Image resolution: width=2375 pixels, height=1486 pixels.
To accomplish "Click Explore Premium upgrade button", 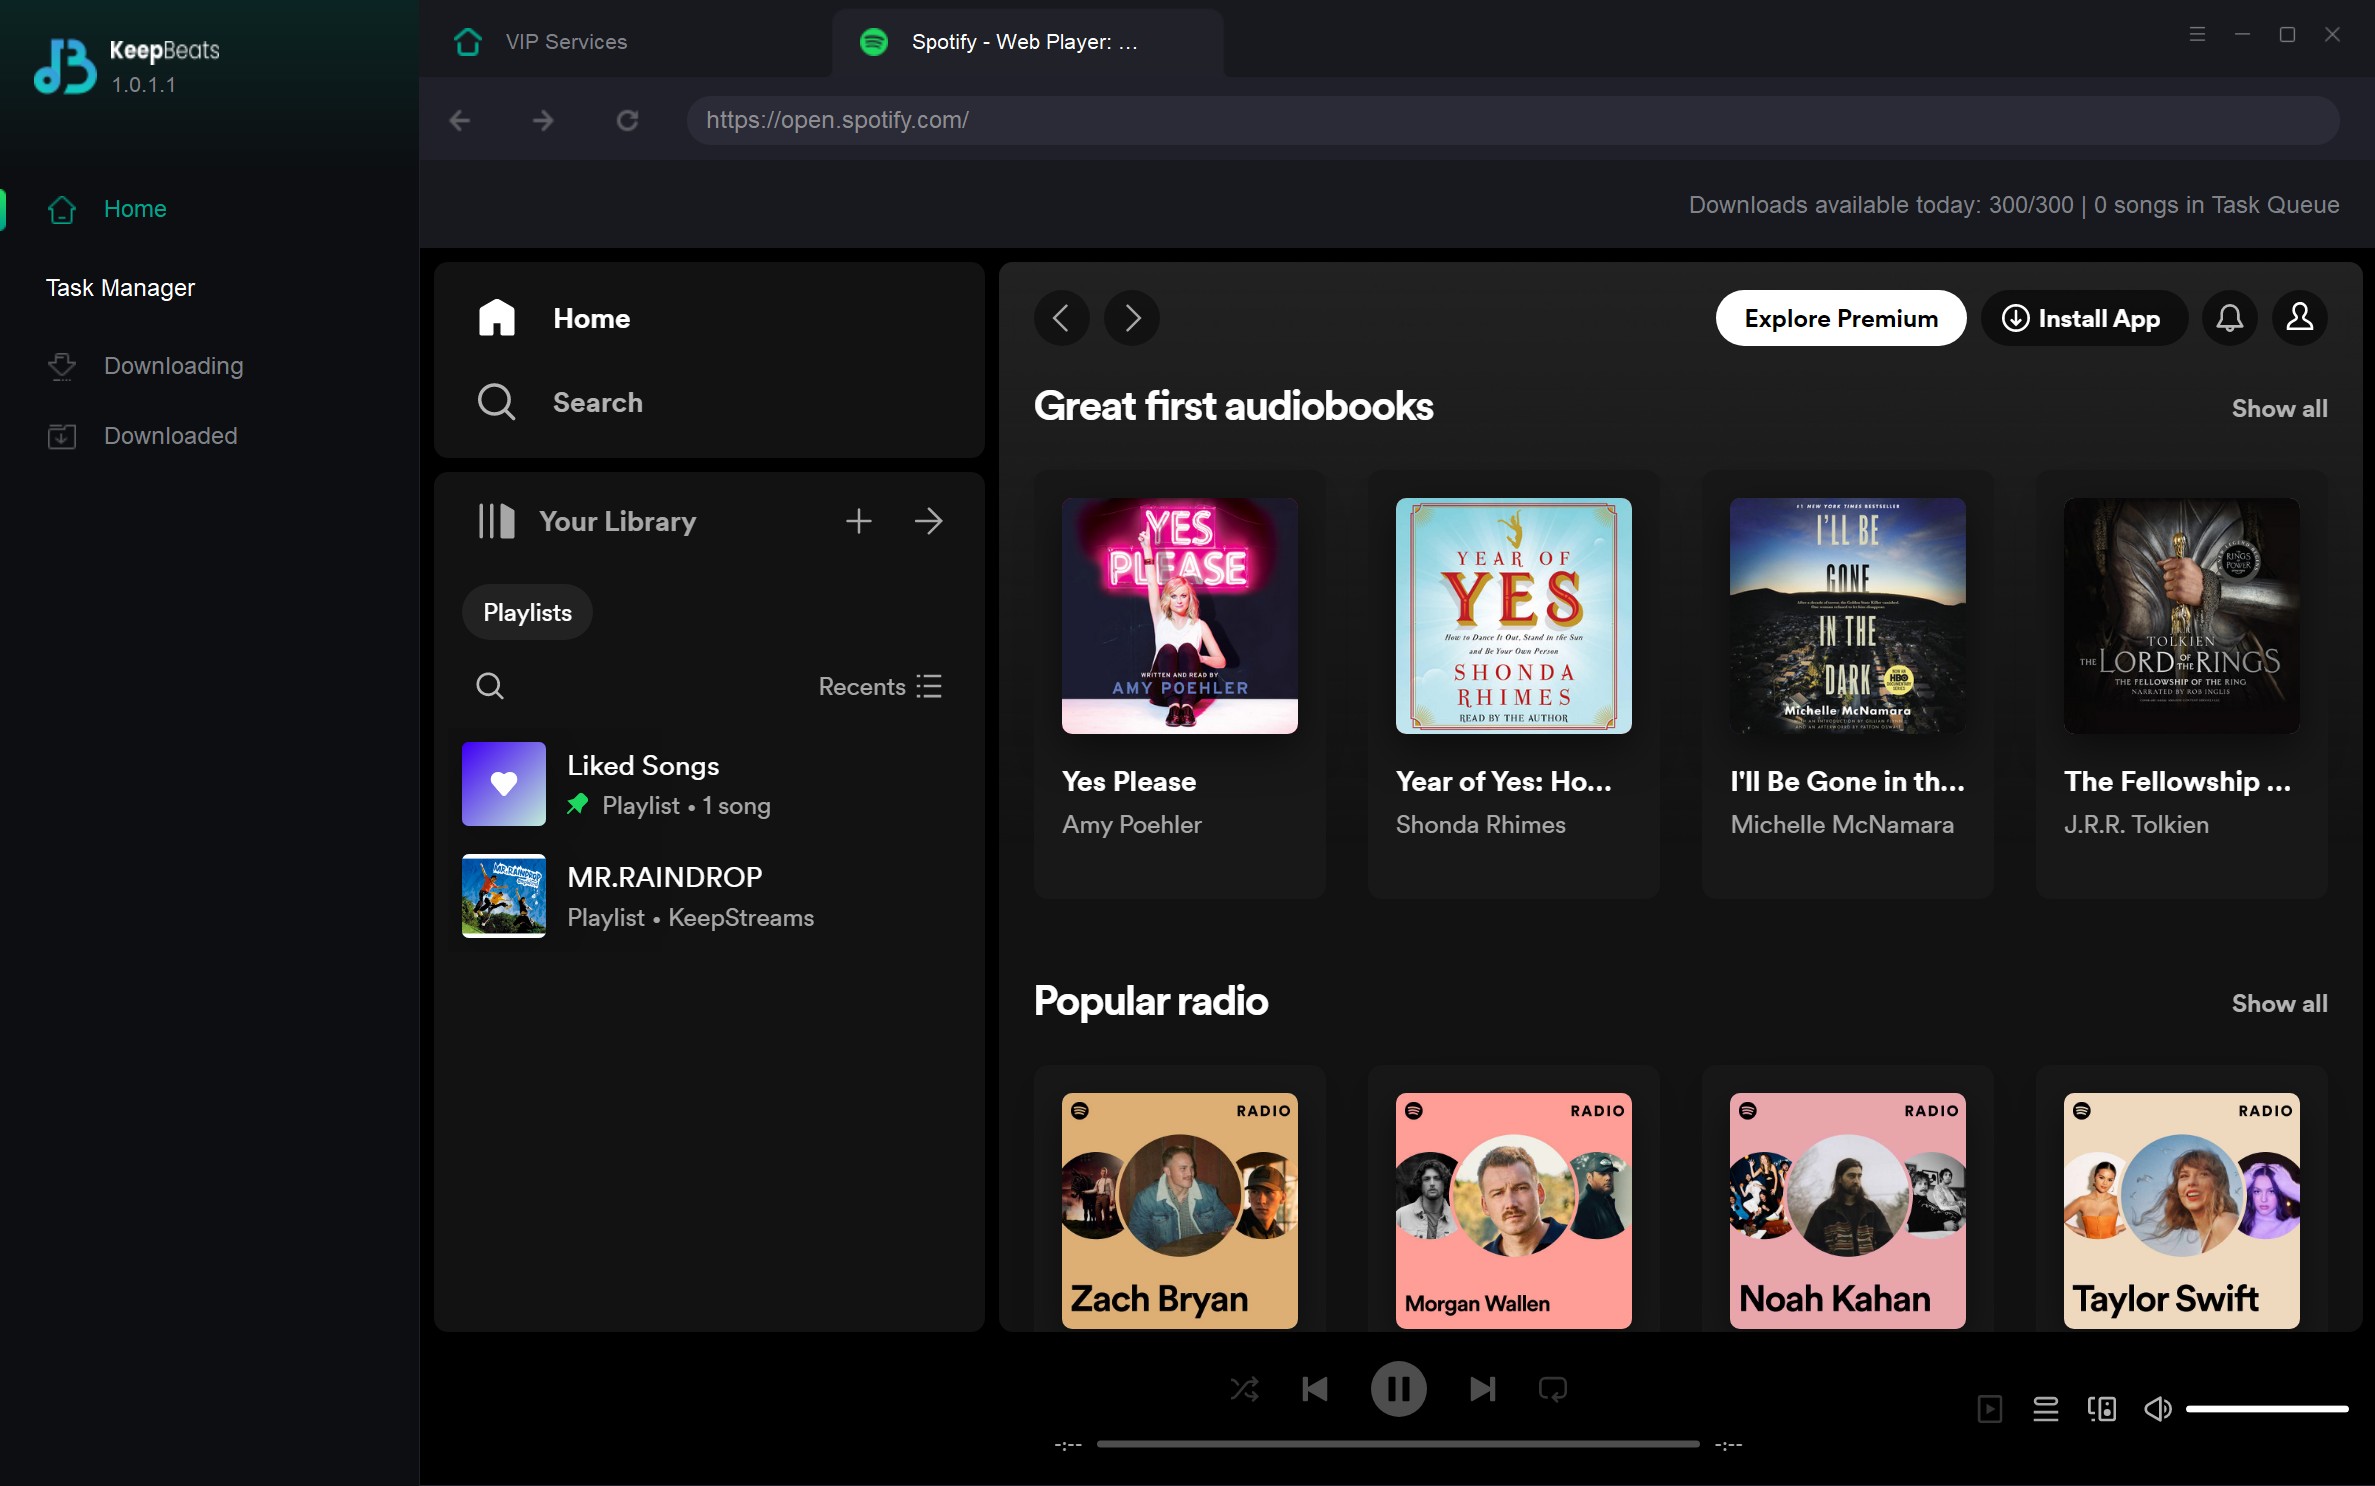I will 1841,317.
